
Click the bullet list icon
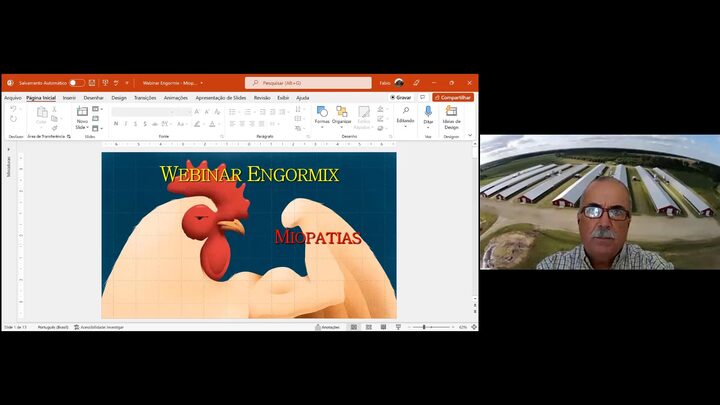coord(233,112)
